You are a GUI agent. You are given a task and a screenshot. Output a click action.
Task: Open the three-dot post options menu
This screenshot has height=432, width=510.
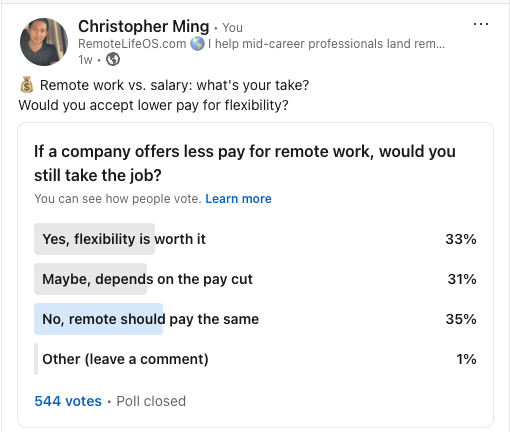tap(481, 24)
